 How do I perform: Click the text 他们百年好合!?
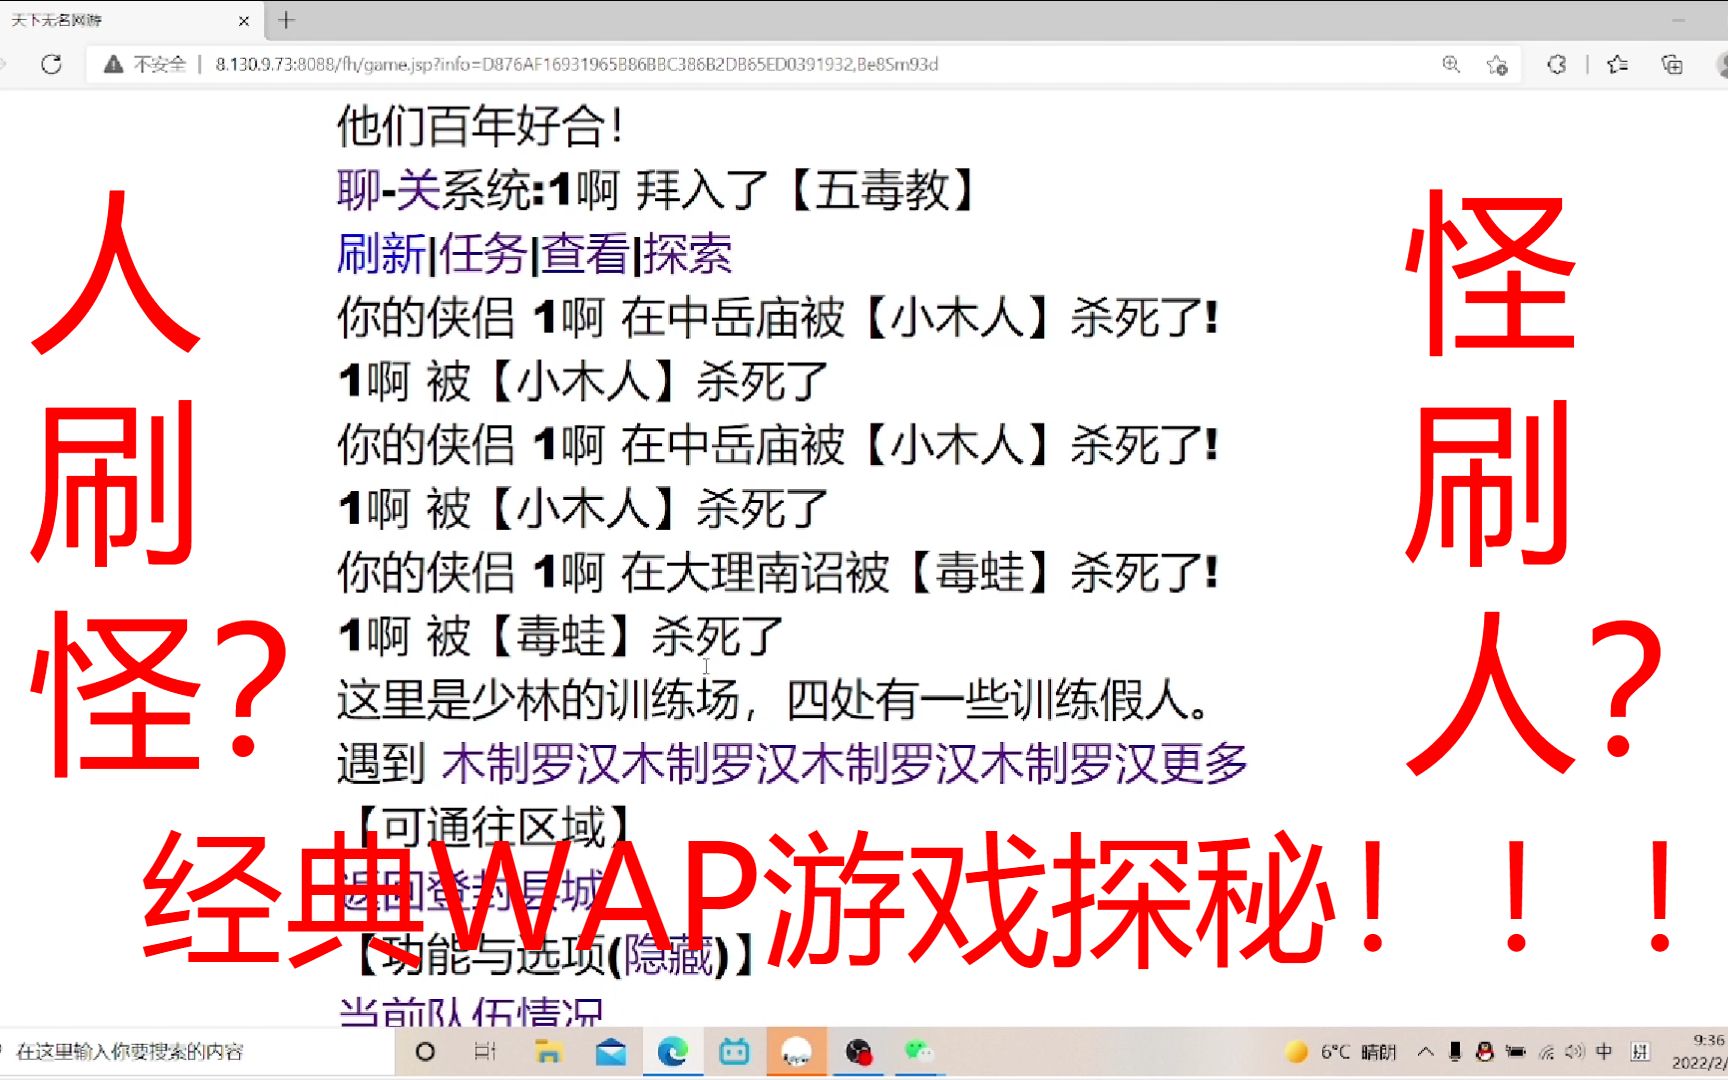481,126
